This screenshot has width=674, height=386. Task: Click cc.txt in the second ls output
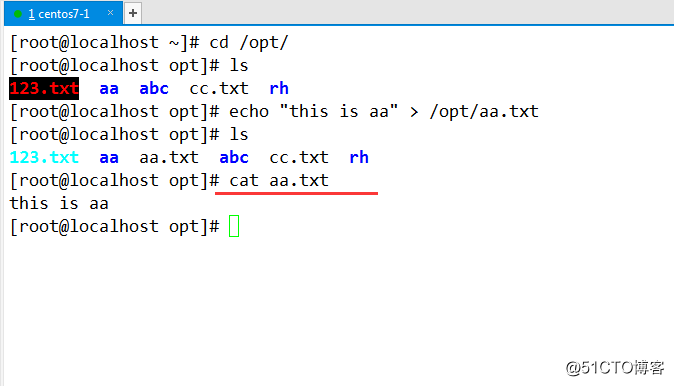click(299, 157)
